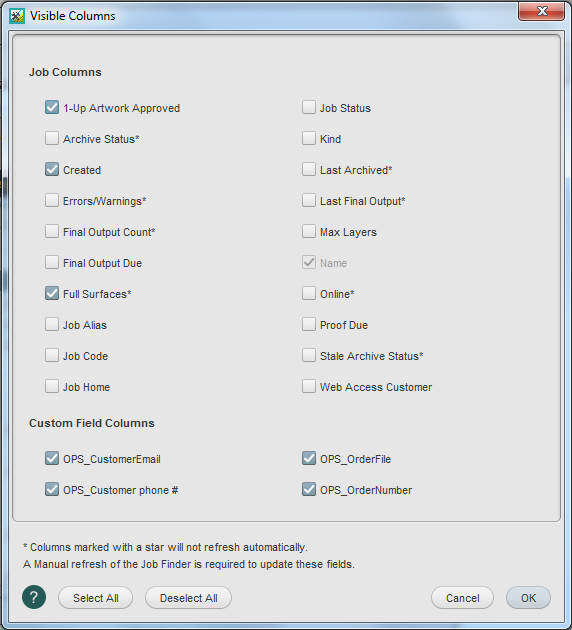Click the Deselect All button
572x630 pixels.
[188, 598]
